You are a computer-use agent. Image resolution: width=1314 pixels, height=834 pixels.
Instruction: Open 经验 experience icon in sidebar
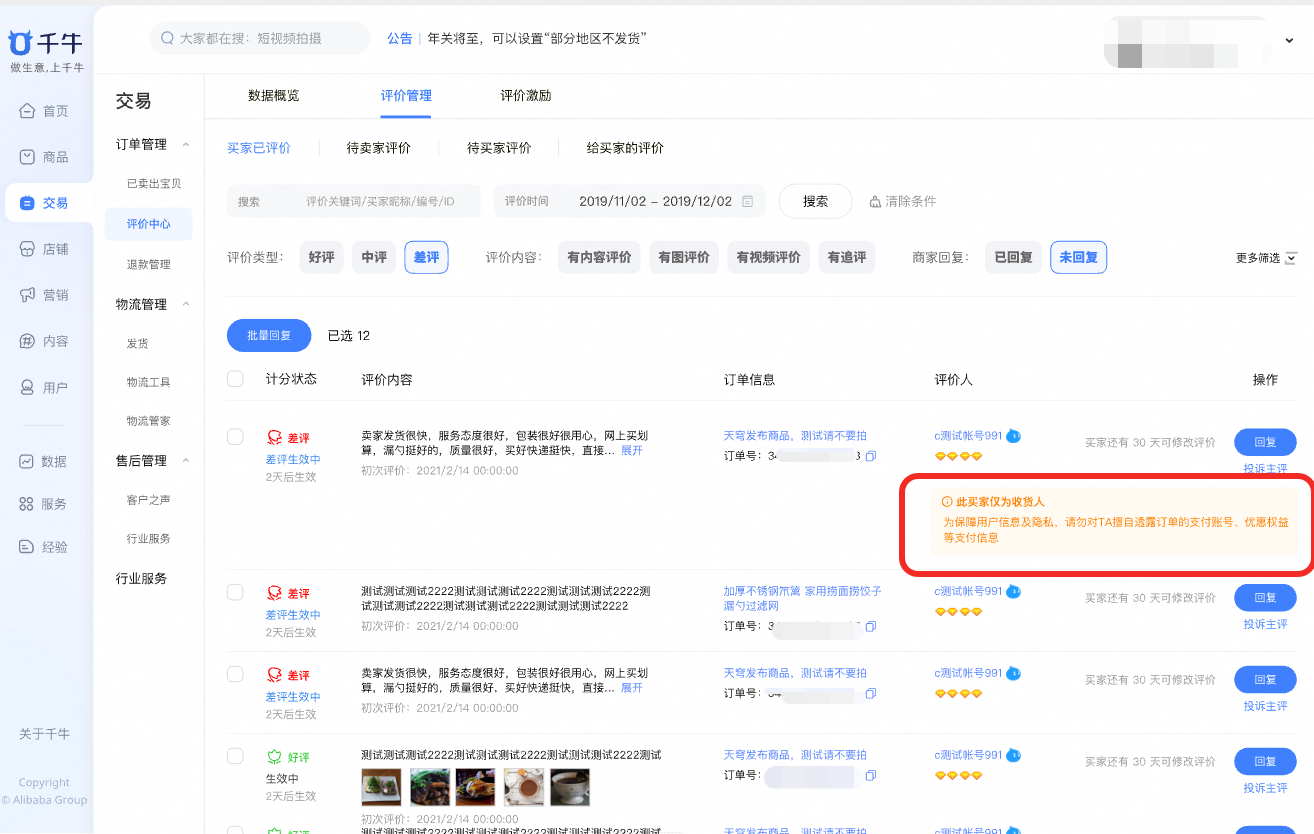[27, 547]
